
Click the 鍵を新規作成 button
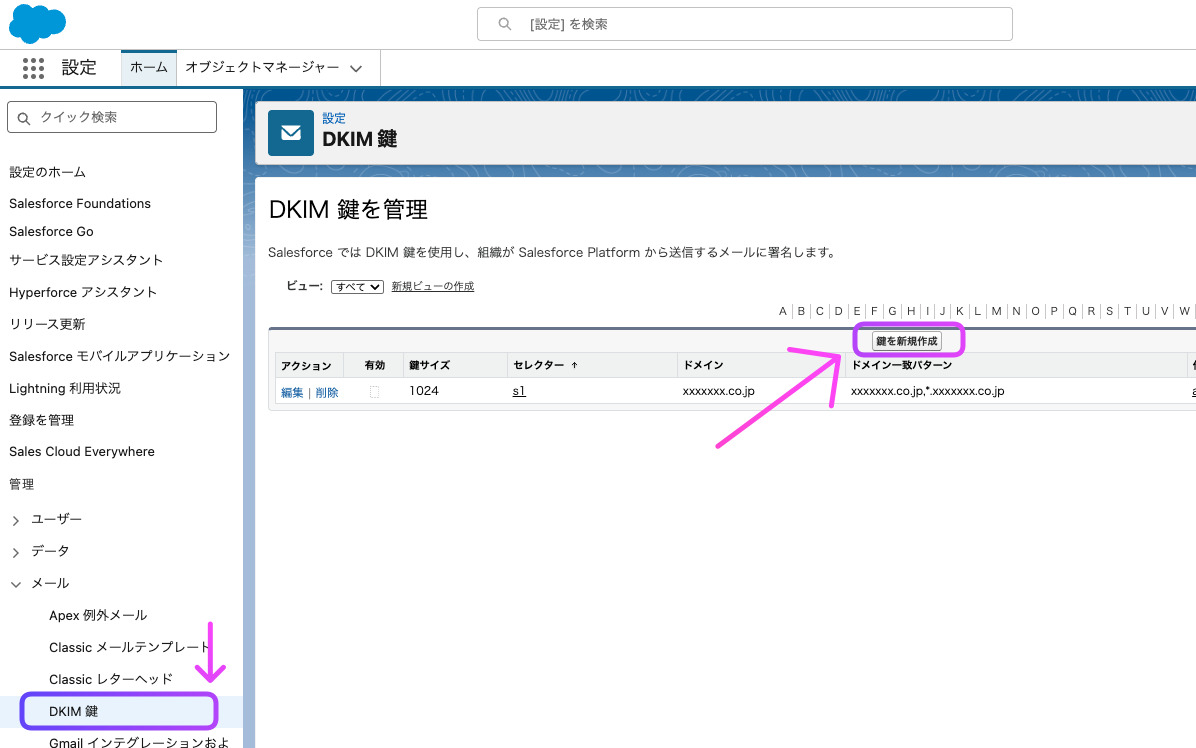click(907, 340)
